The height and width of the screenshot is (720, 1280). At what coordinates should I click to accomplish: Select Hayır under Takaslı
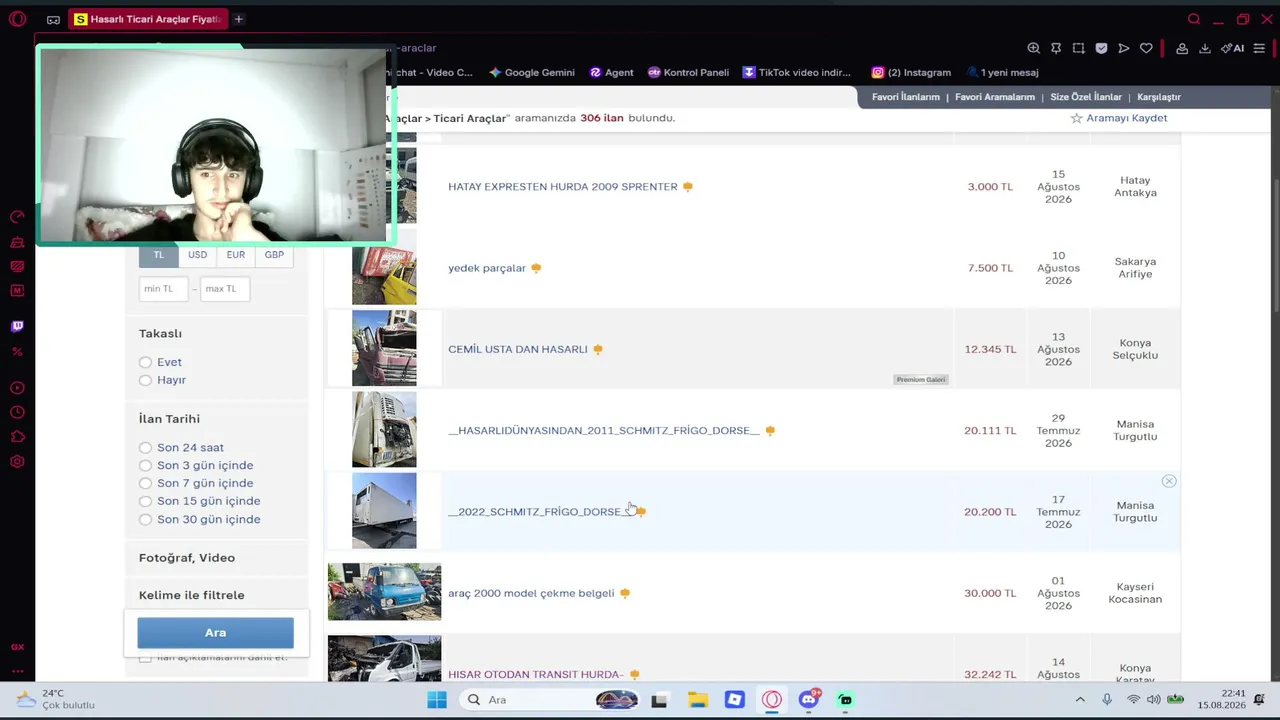coord(146,380)
